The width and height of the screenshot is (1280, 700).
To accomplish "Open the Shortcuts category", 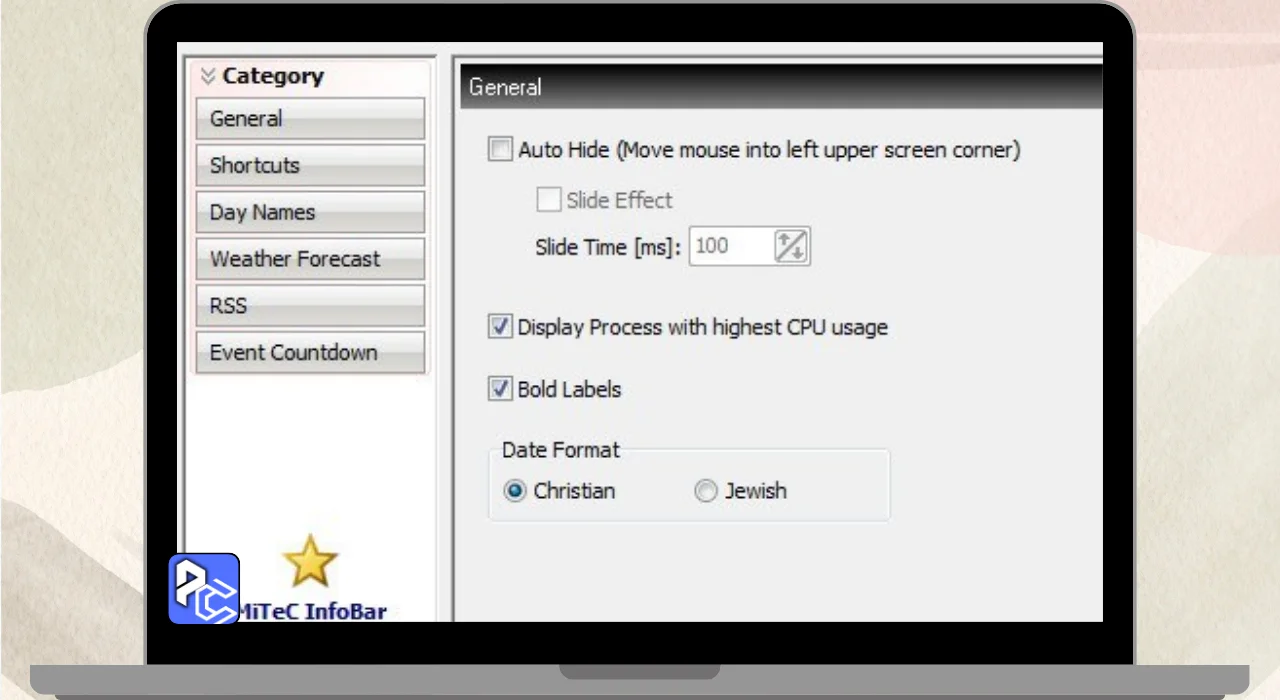I will (310, 166).
